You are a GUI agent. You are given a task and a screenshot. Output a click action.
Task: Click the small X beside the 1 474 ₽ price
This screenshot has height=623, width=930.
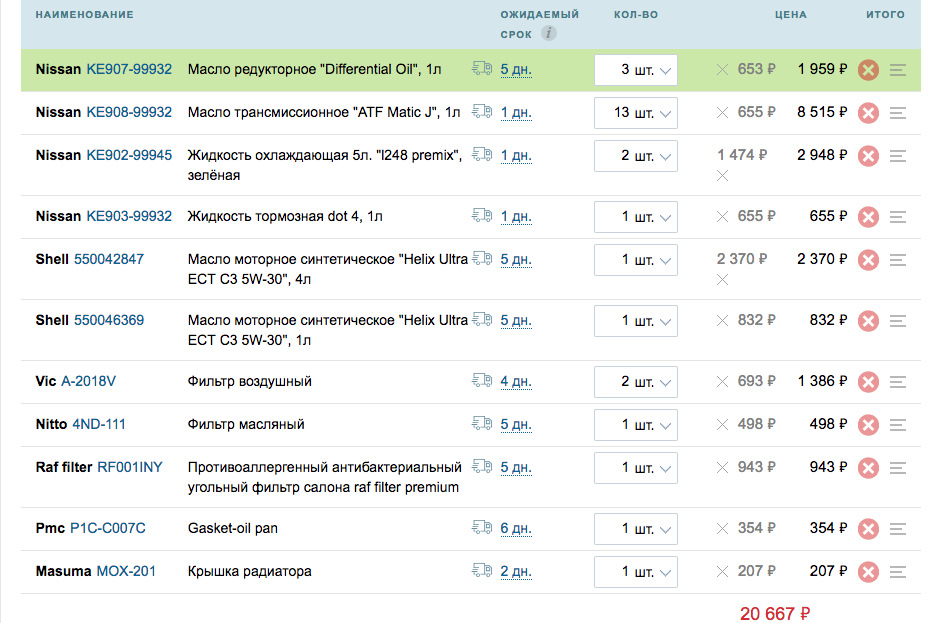coord(723,176)
